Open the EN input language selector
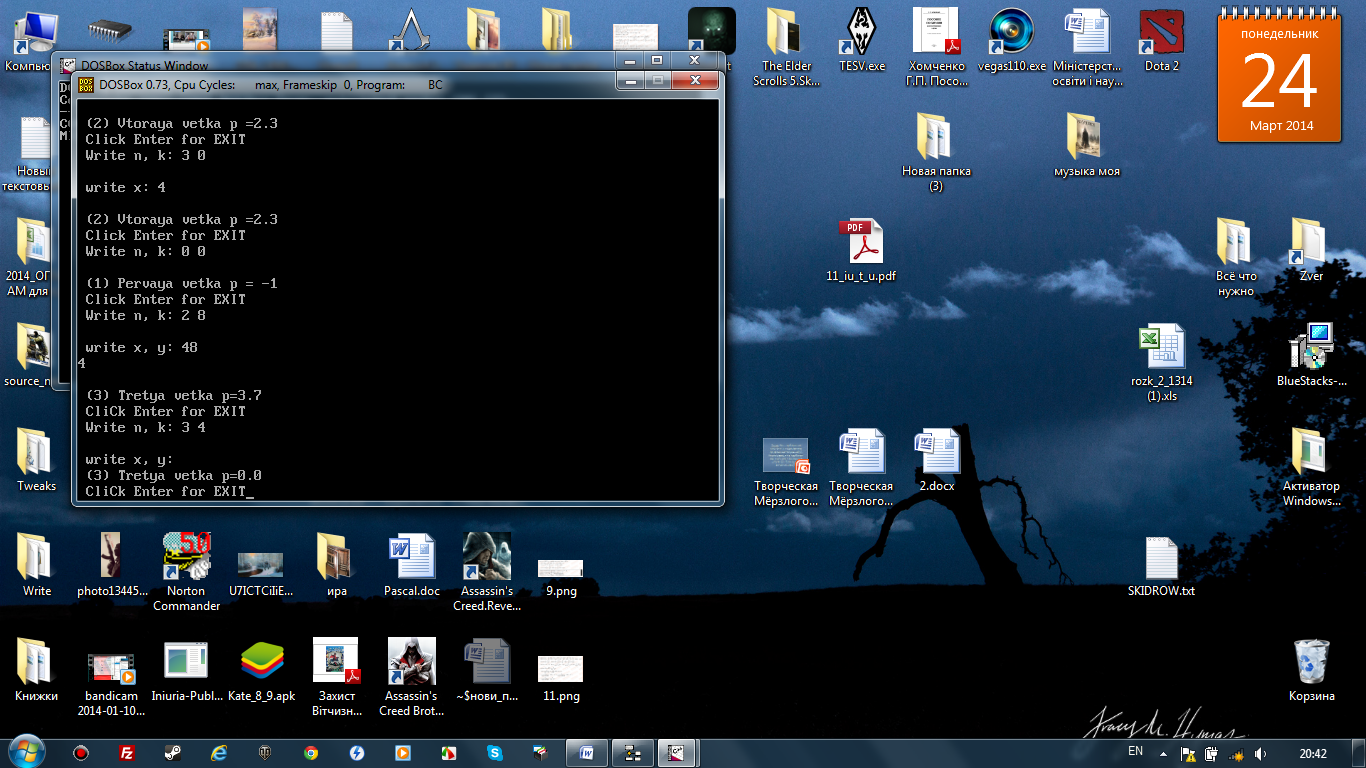 (1135, 752)
